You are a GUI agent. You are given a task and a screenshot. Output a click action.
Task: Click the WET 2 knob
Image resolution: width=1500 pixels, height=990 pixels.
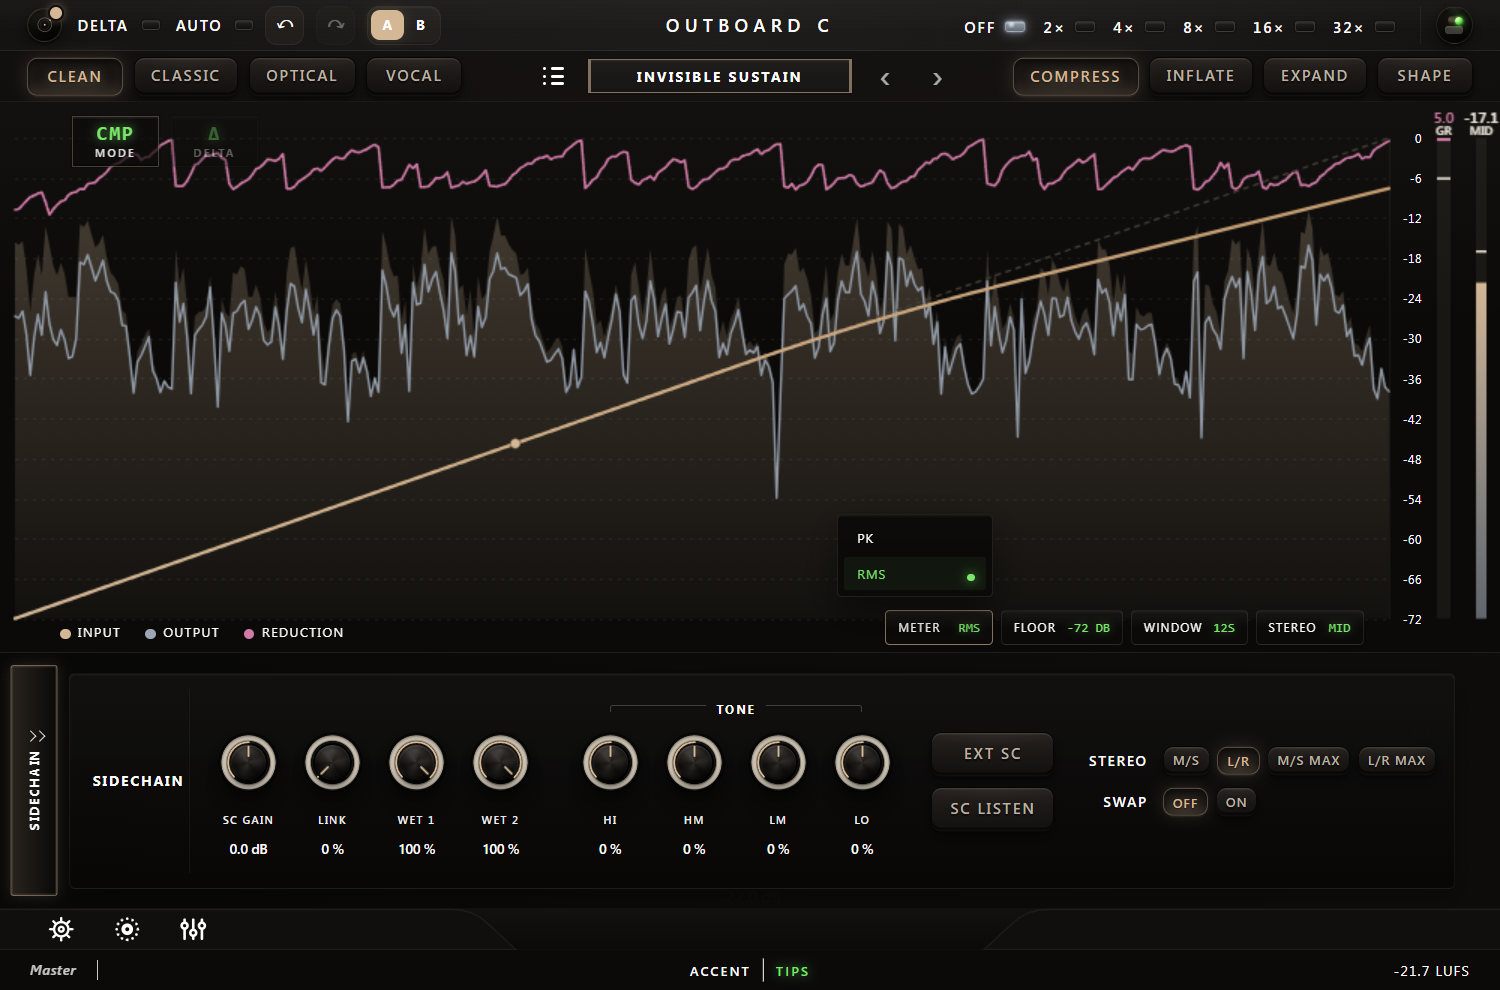[x=500, y=763]
